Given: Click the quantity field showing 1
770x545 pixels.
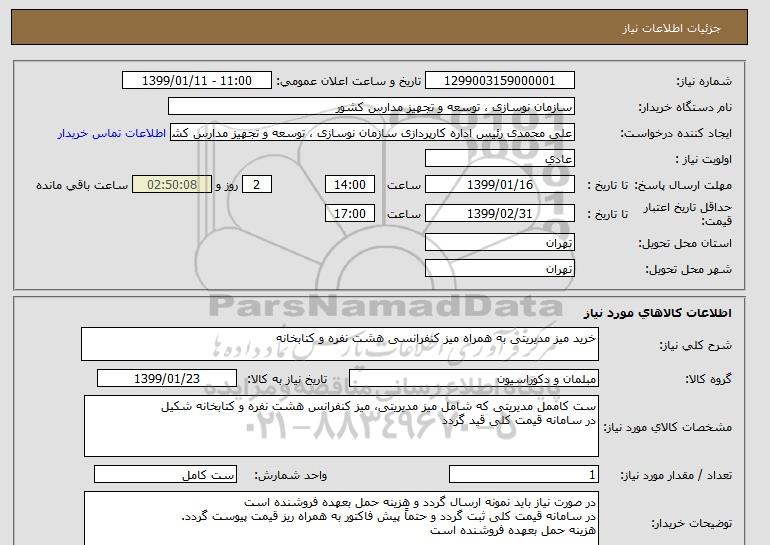Looking at the screenshot, I should [523, 475].
